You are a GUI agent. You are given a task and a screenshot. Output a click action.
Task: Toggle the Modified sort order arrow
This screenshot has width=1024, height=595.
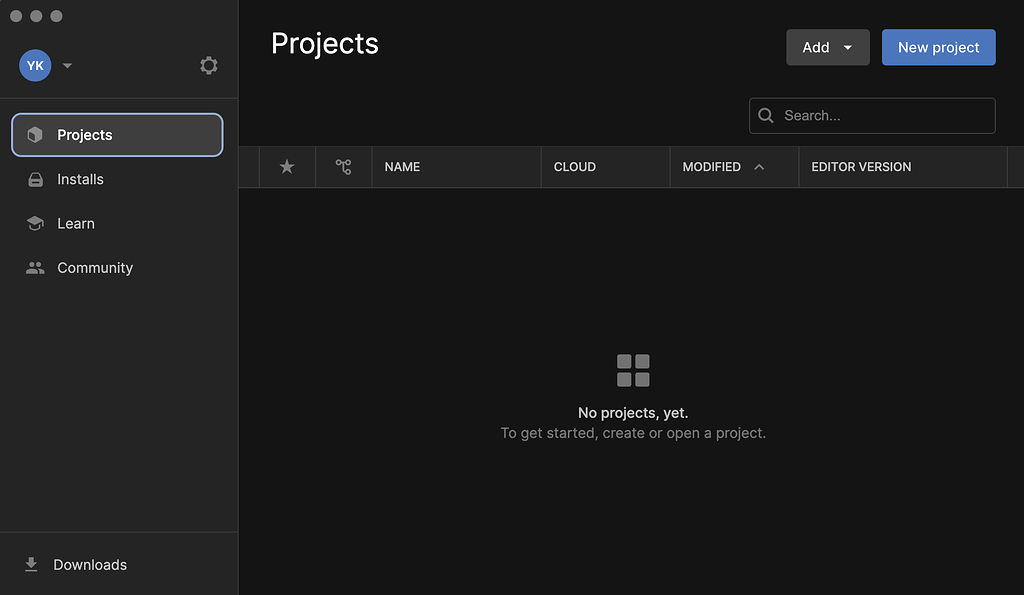[x=759, y=167]
